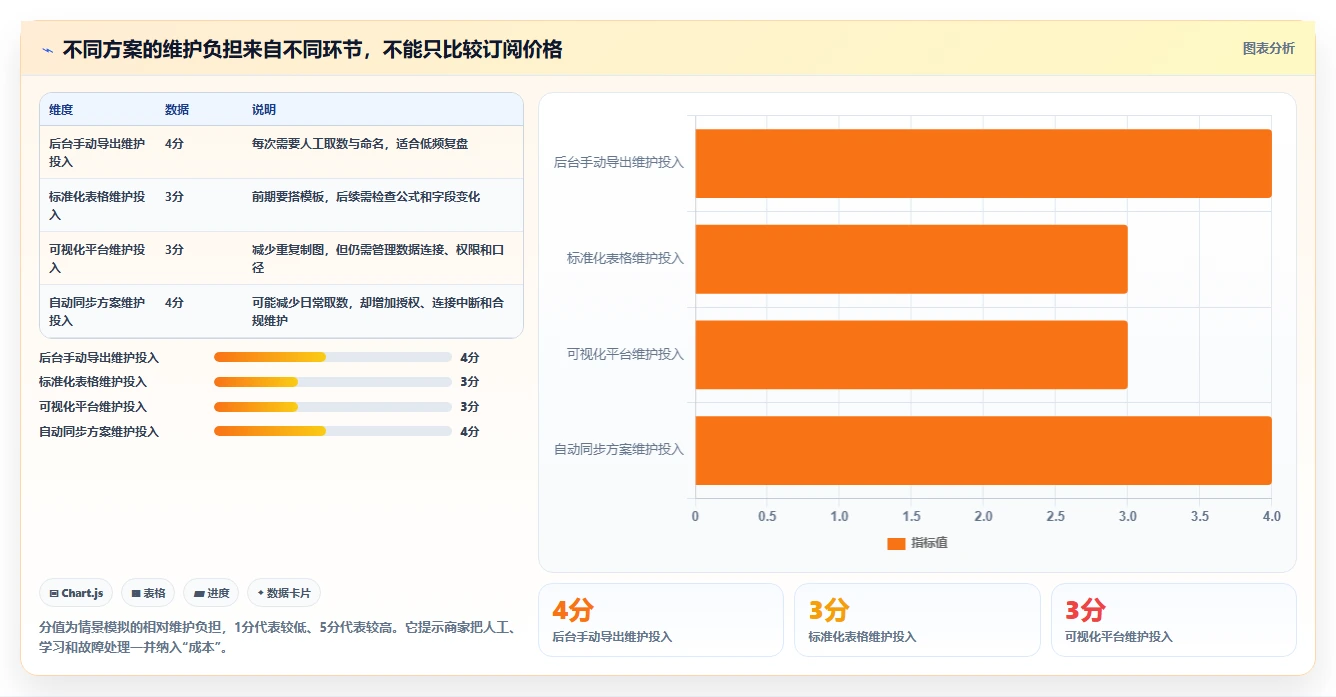Click the 表格 tag pill
This screenshot has width=1336, height=697.
pos(148,593)
